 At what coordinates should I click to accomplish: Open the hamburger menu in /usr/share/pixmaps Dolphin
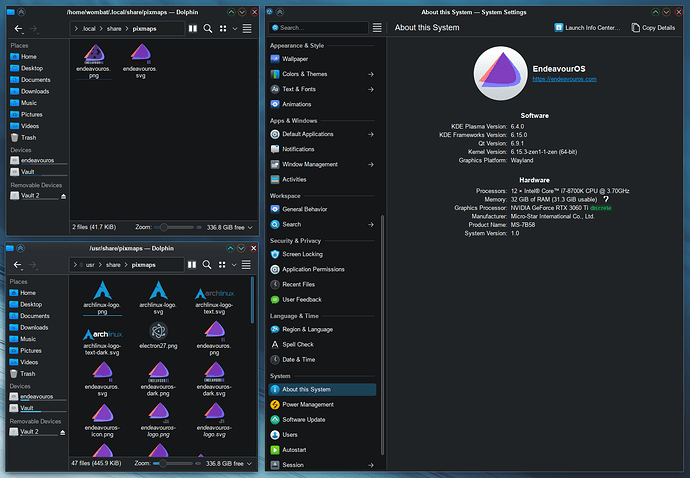coord(247,266)
